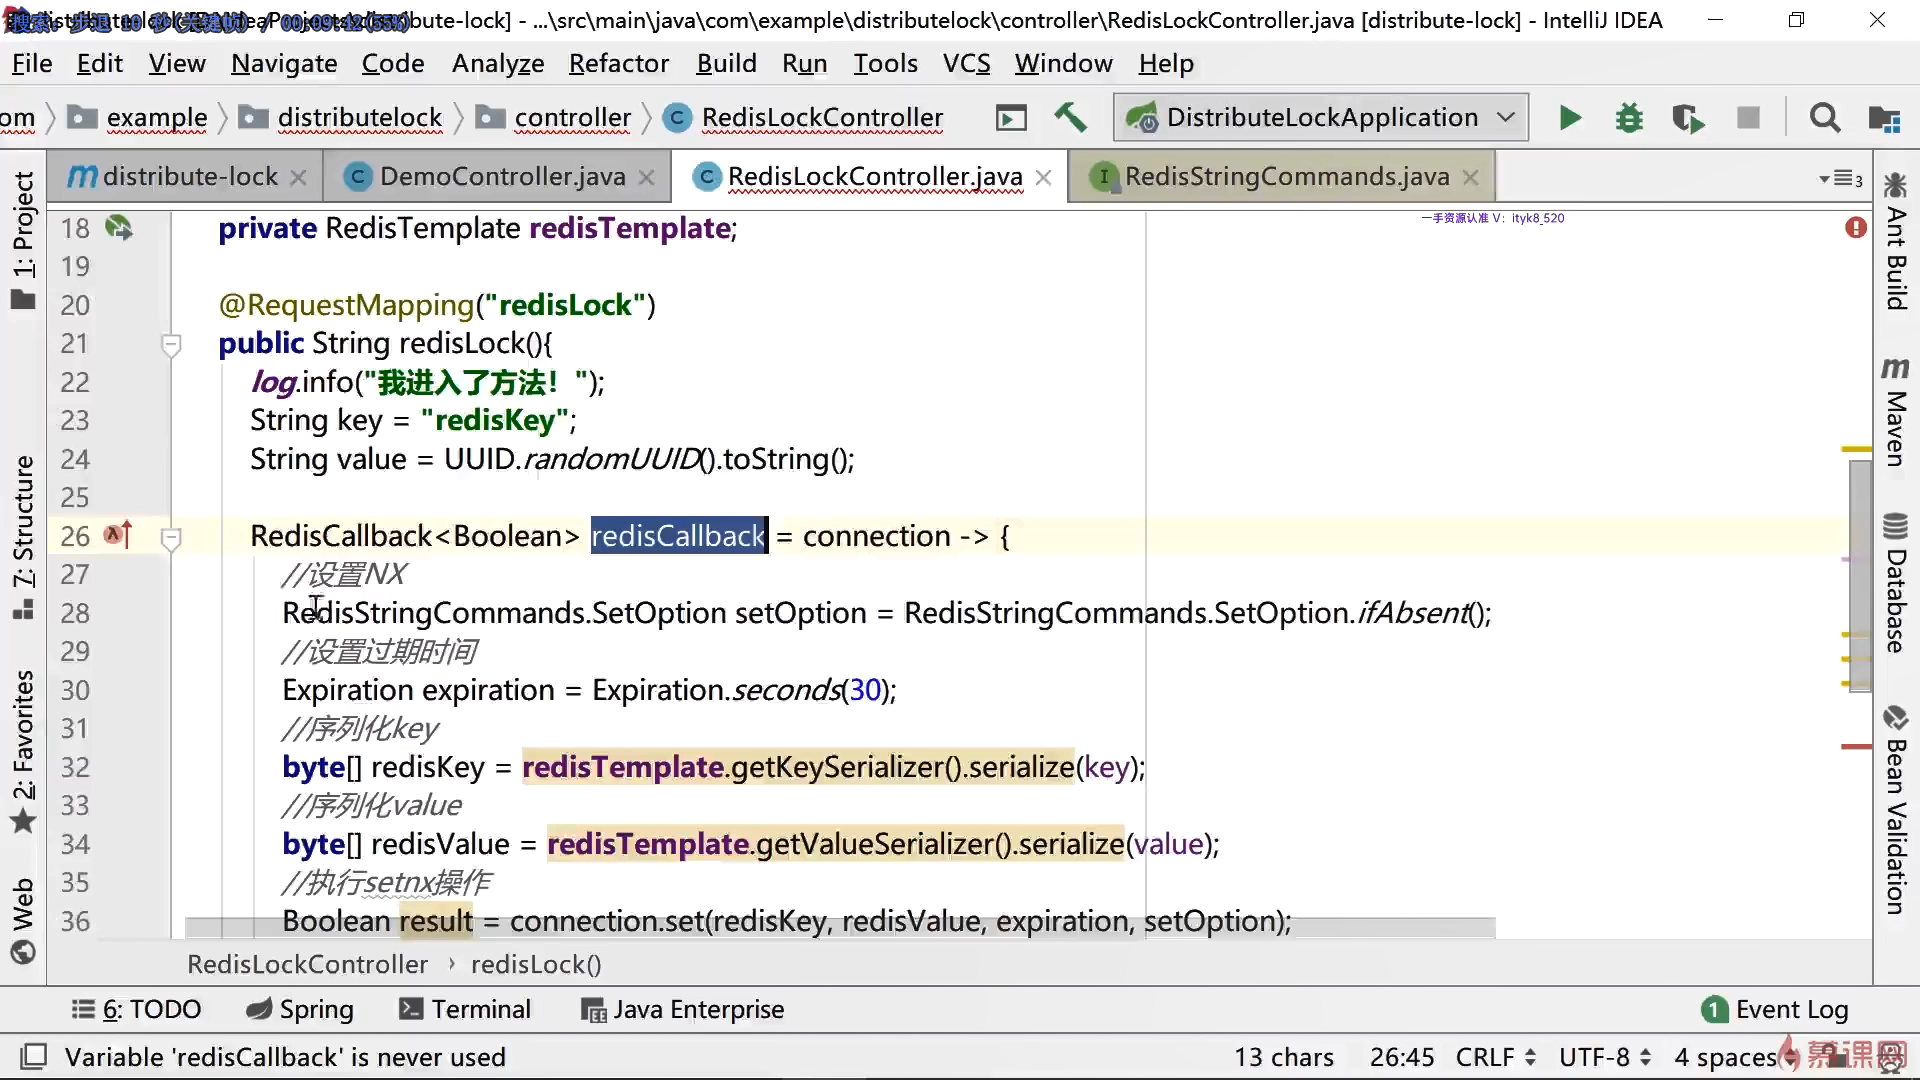Run with coverage using the shield icon
Image resolution: width=1920 pixels, height=1080 pixels.
pyautogui.click(x=1688, y=118)
